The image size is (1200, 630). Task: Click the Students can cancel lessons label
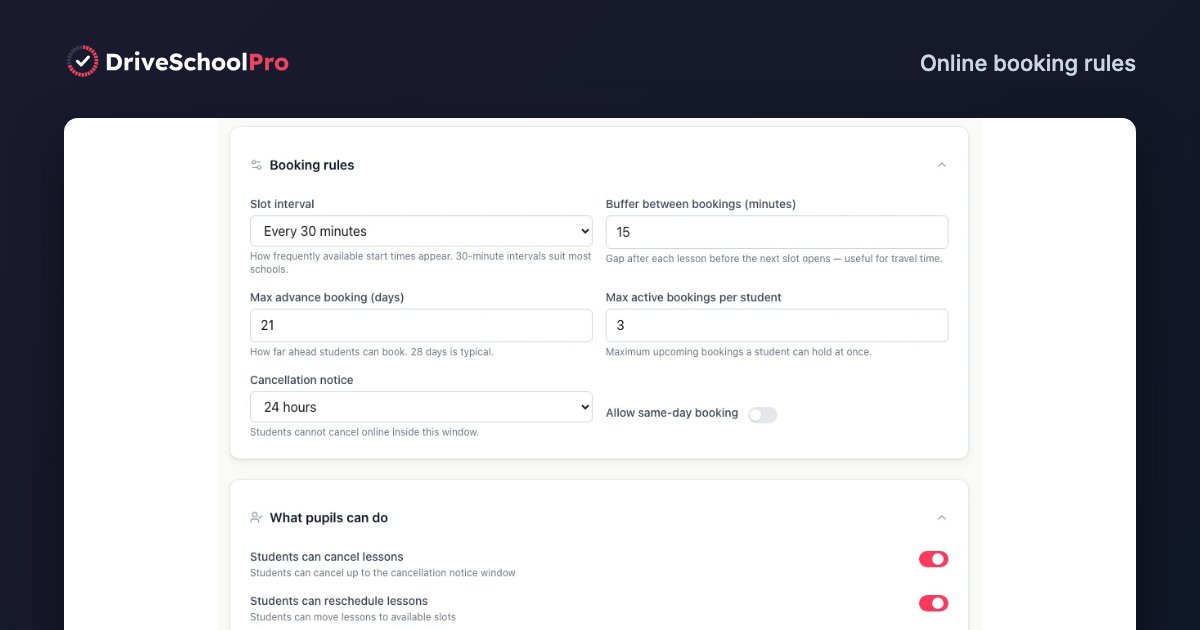pos(327,557)
